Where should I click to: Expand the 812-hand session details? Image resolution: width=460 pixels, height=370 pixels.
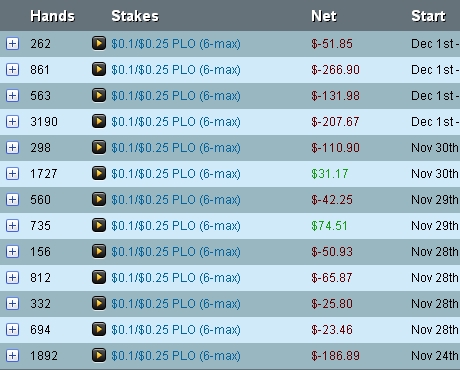click(x=12, y=278)
